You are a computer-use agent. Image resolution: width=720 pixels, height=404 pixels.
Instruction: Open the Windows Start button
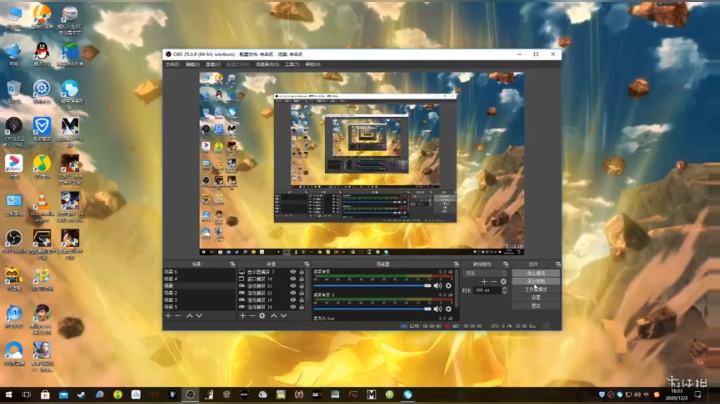8,394
